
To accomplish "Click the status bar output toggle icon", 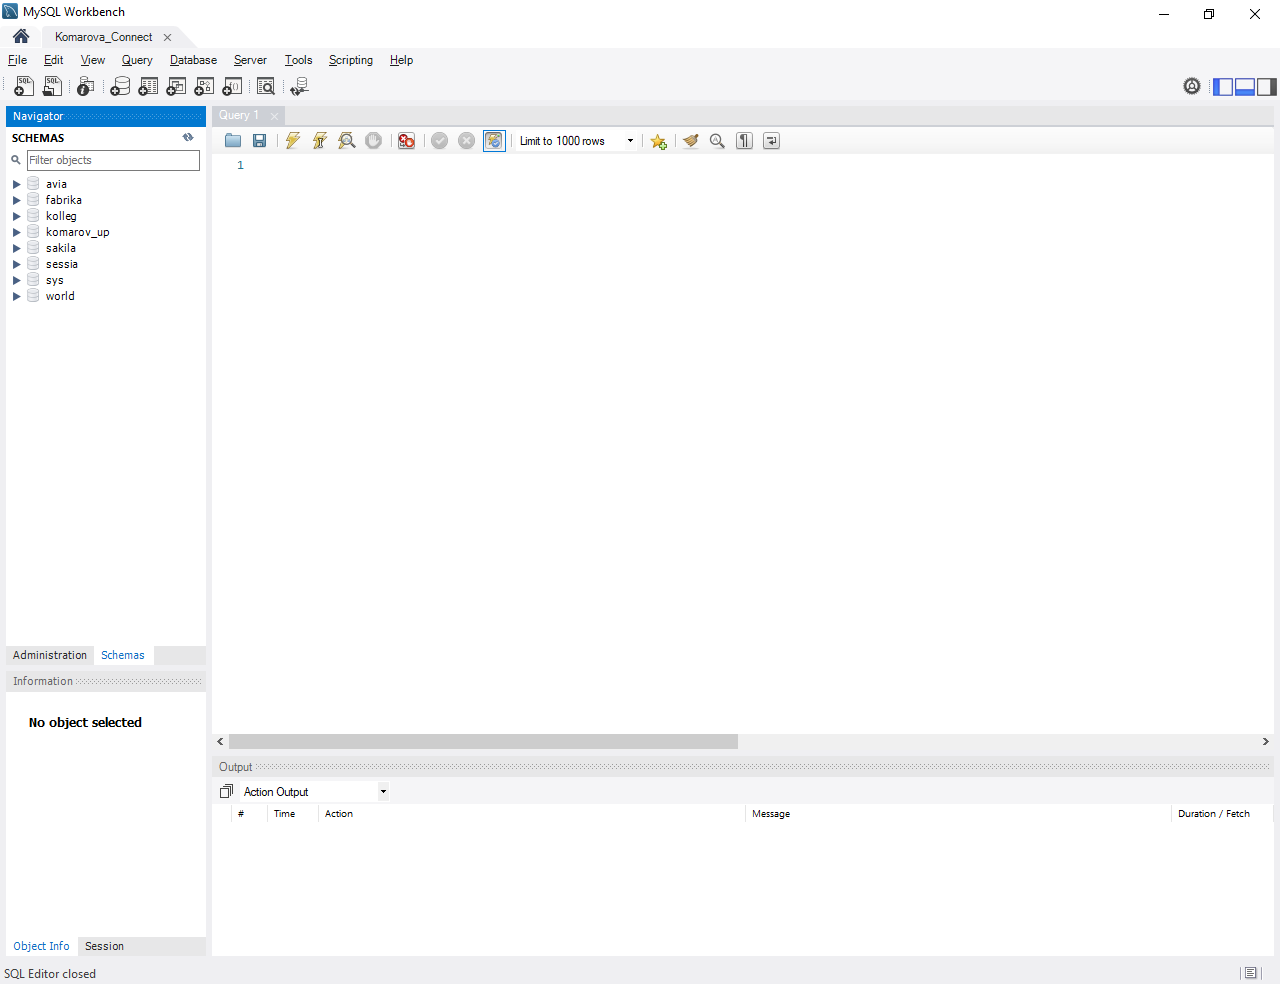I will (1250, 973).
